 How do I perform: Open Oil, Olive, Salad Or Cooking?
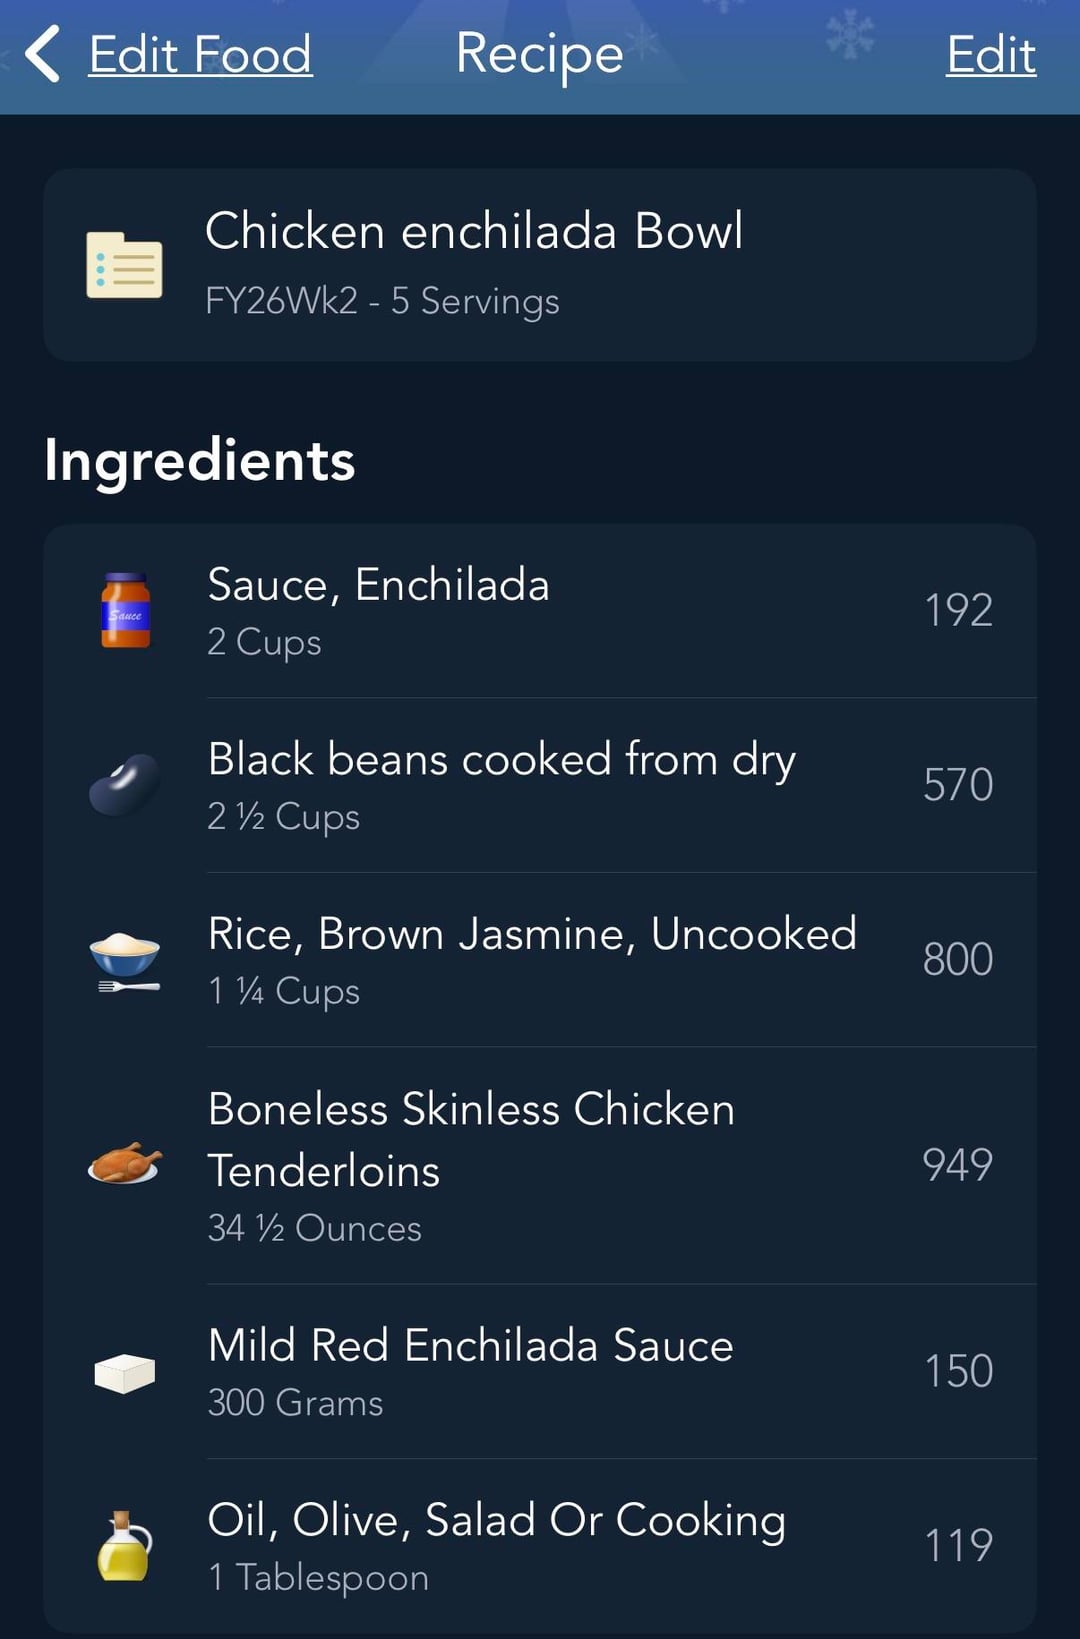click(x=496, y=1520)
